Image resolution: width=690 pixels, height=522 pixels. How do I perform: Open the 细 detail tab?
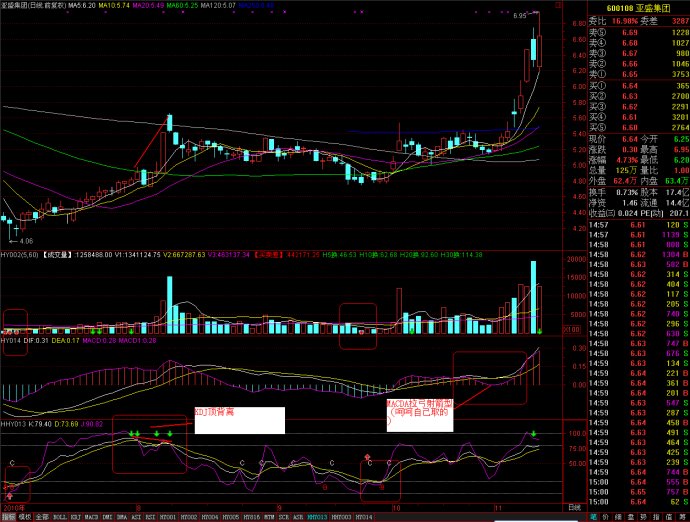point(618,517)
